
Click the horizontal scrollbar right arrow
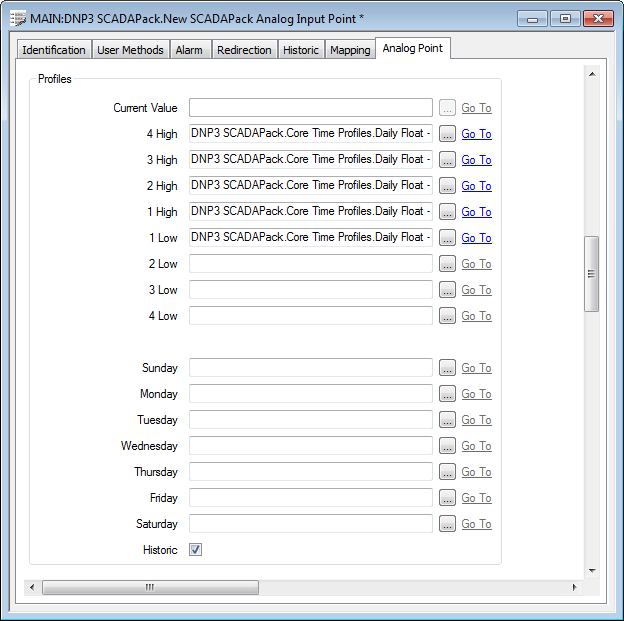click(574, 587)
